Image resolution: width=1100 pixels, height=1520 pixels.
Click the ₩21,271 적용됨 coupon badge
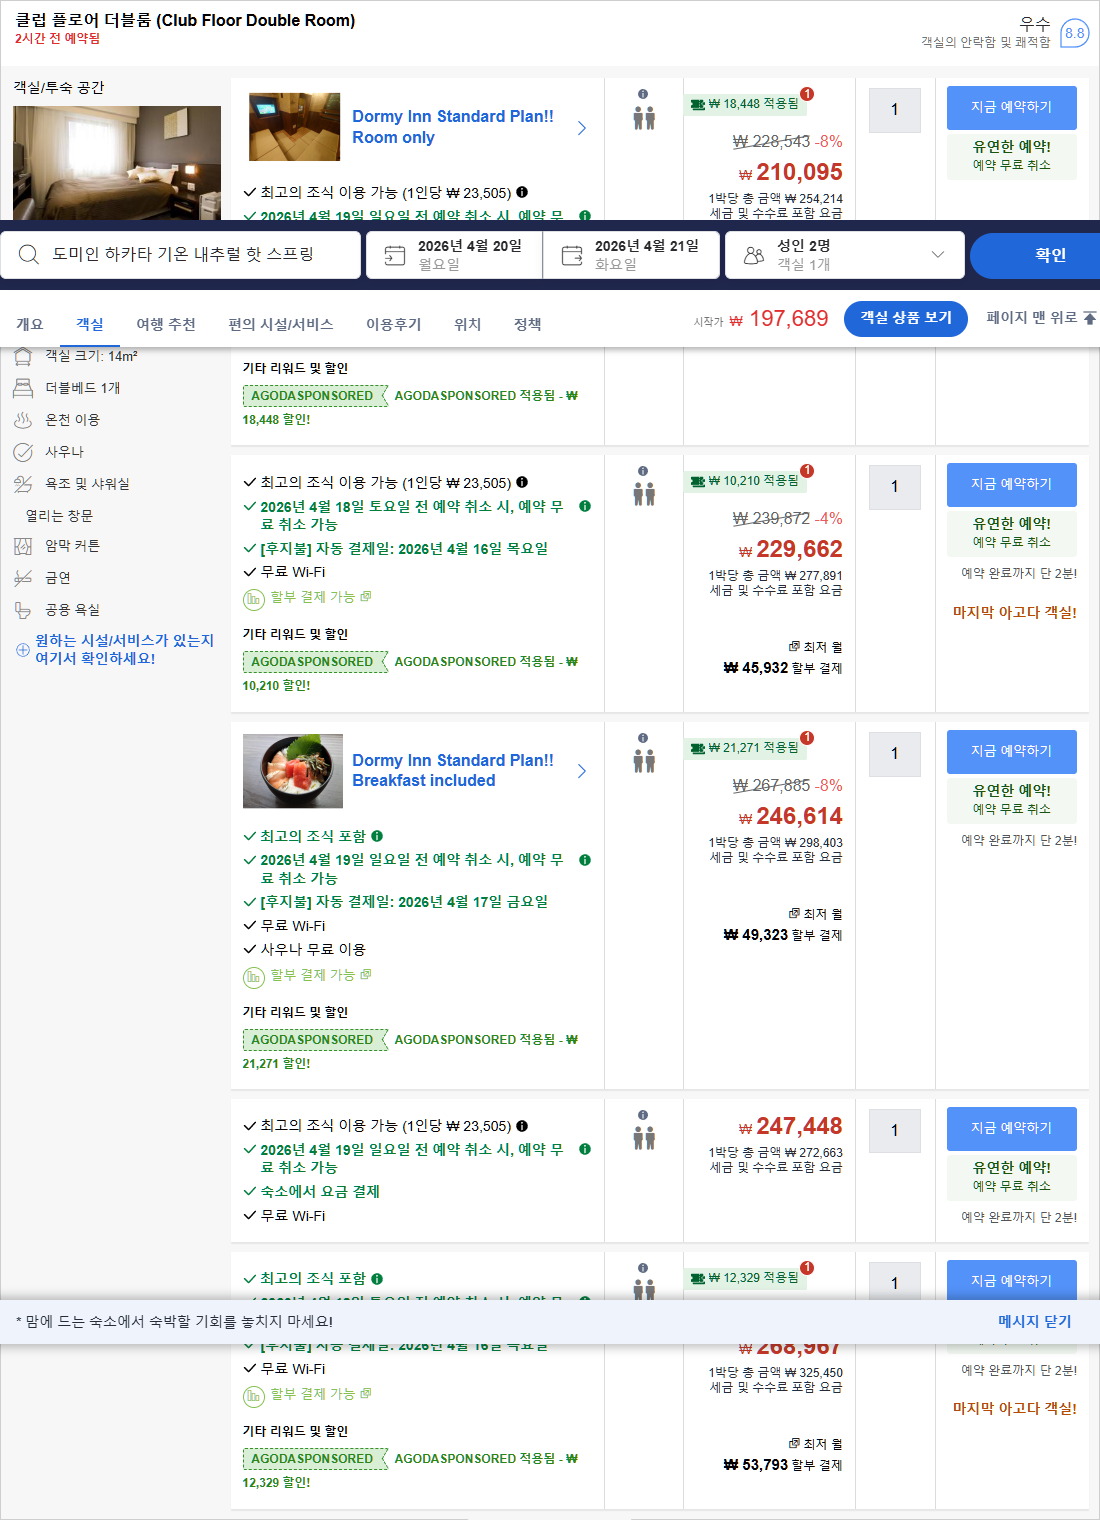[745, 747]
